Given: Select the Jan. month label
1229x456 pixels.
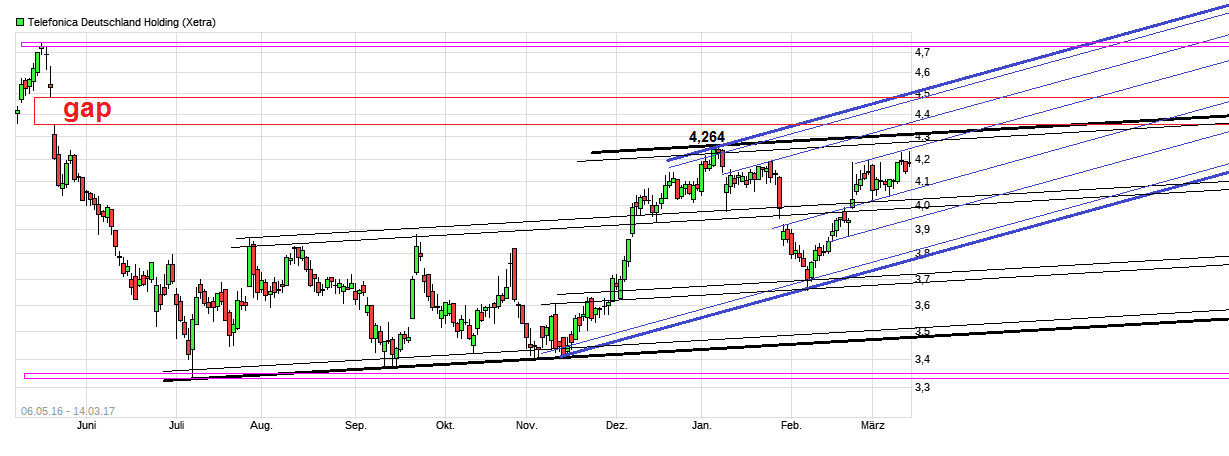Looking at the screenshot, I should coord(702,426).
